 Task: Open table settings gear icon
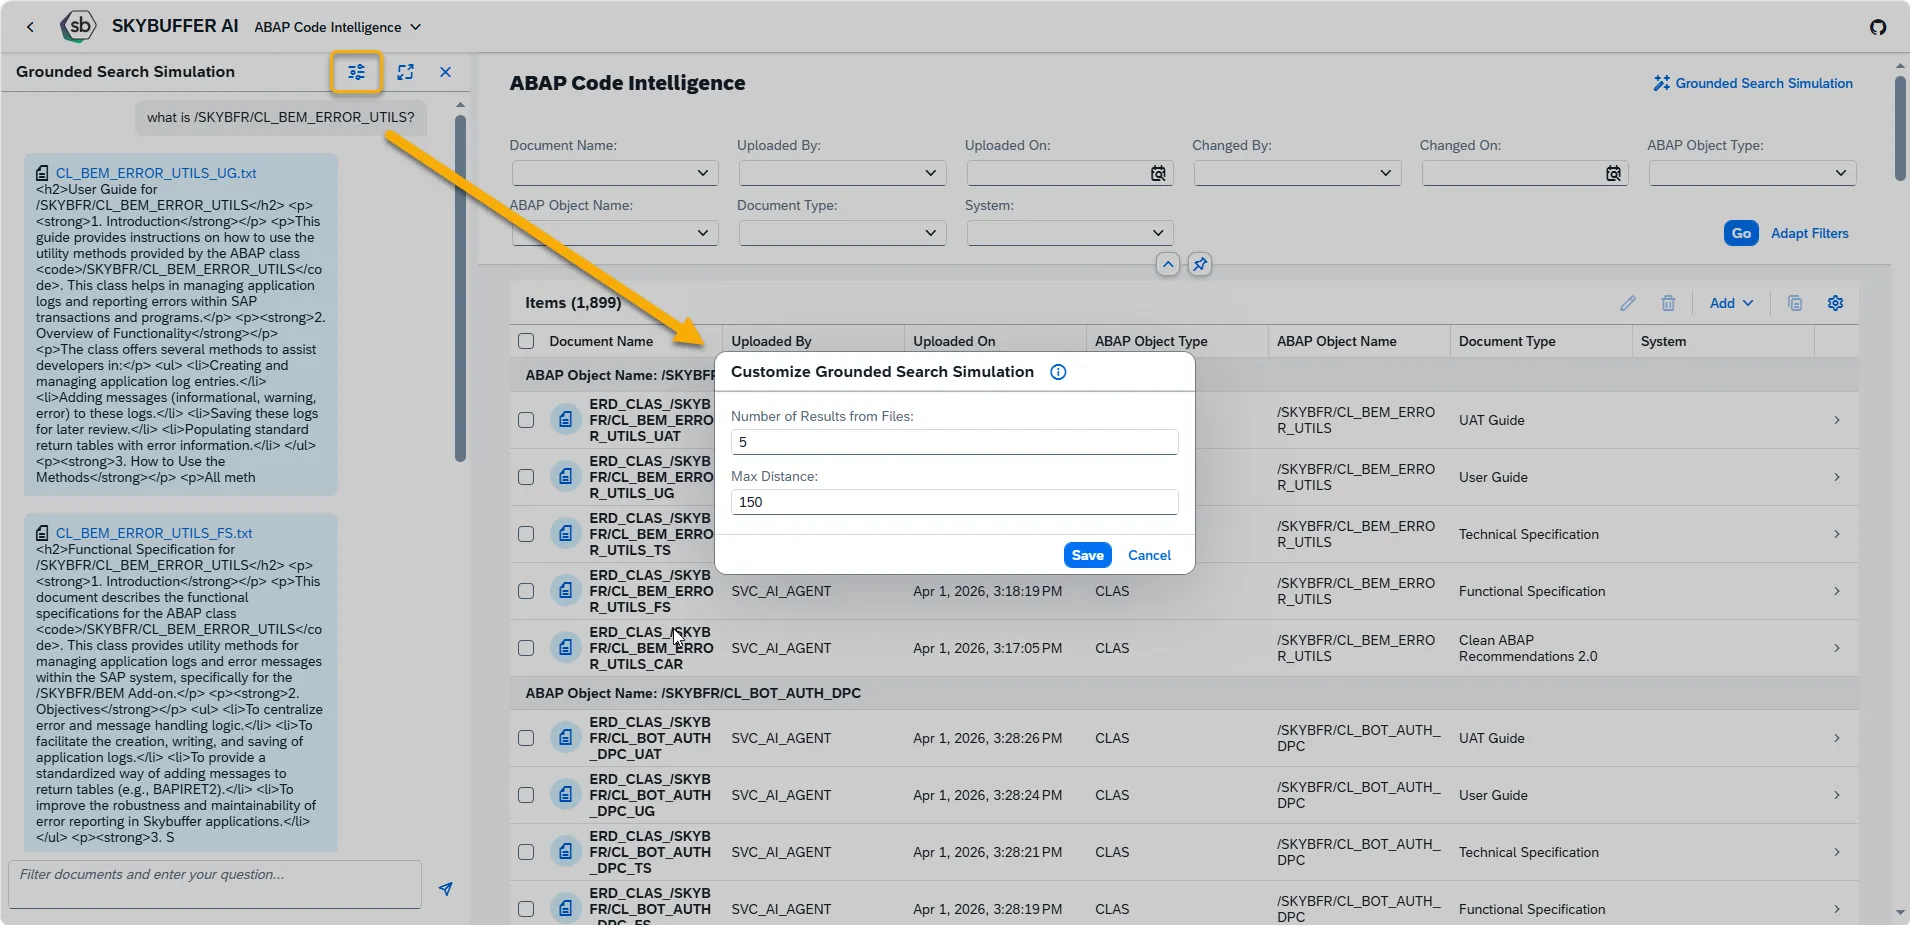1836,303
